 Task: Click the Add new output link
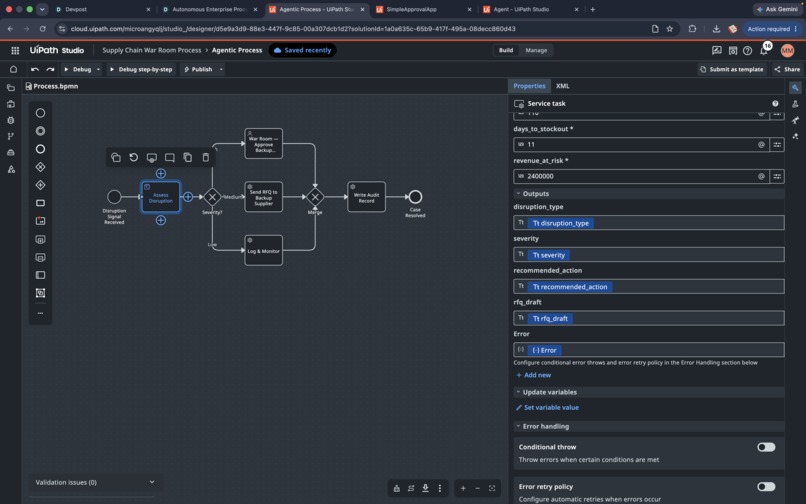click(x=534, y=375)
